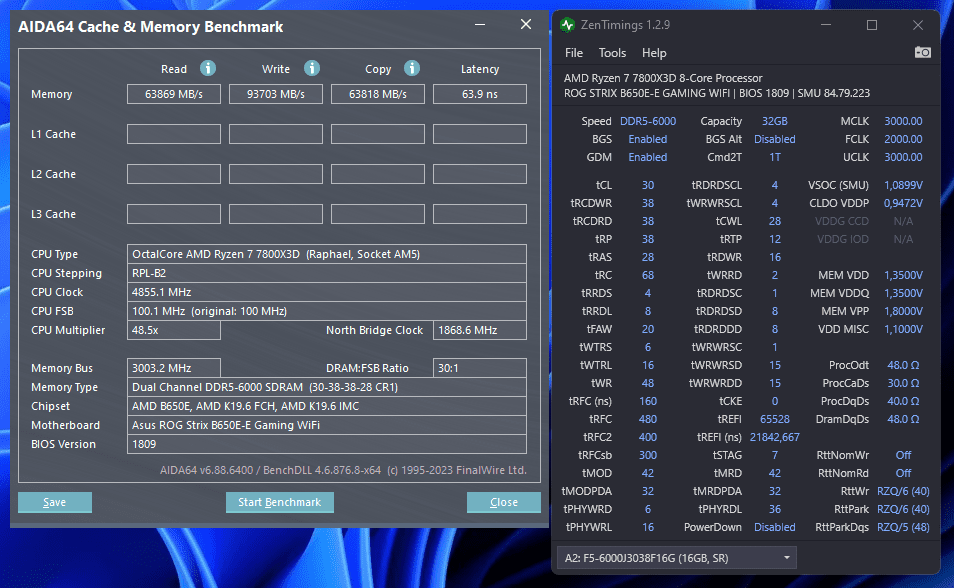This screenshot has height=588, width=954.
Task: Open the Tools menu in ZenTimings
Action: click(612, 53)
